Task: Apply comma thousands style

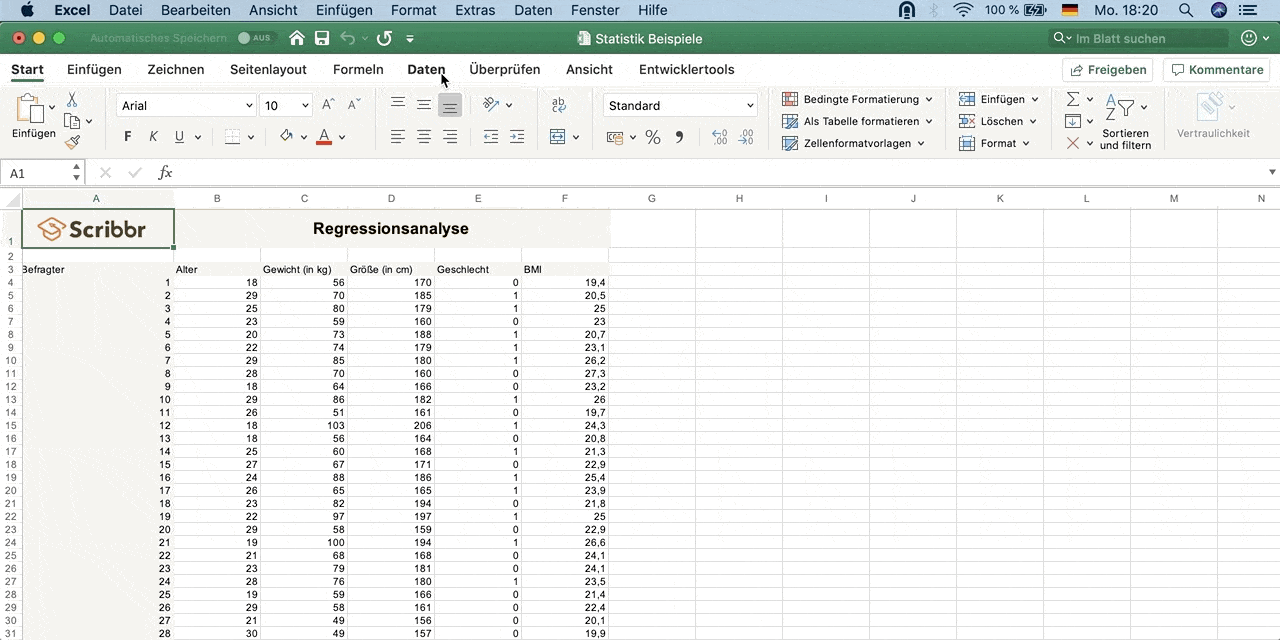Action: (680, 137)
